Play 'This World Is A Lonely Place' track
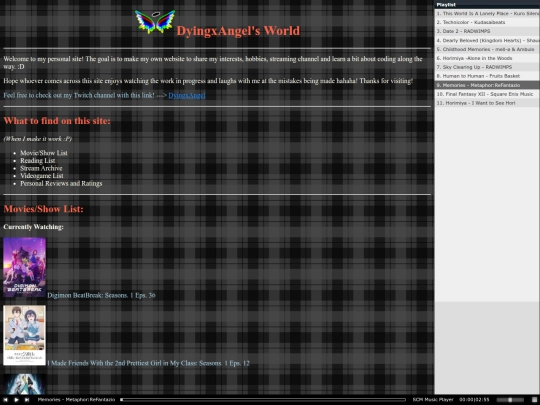 [487, 13]
